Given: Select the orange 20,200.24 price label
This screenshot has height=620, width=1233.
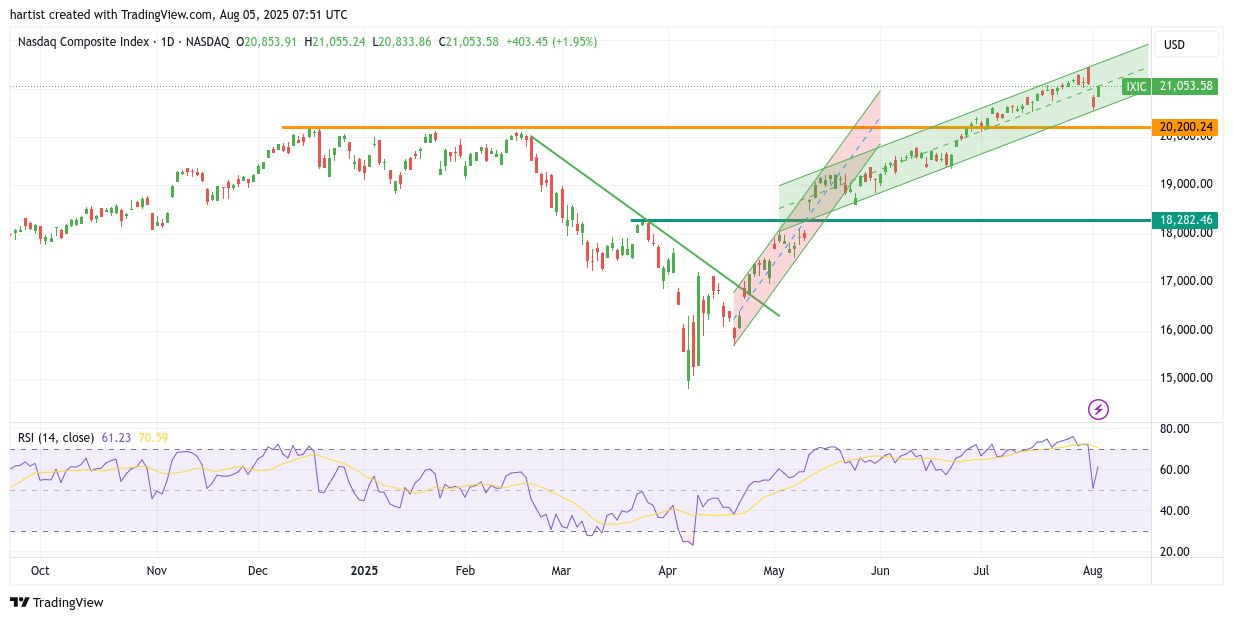Looking at the screenshot, I should [x=1186, y=127].
